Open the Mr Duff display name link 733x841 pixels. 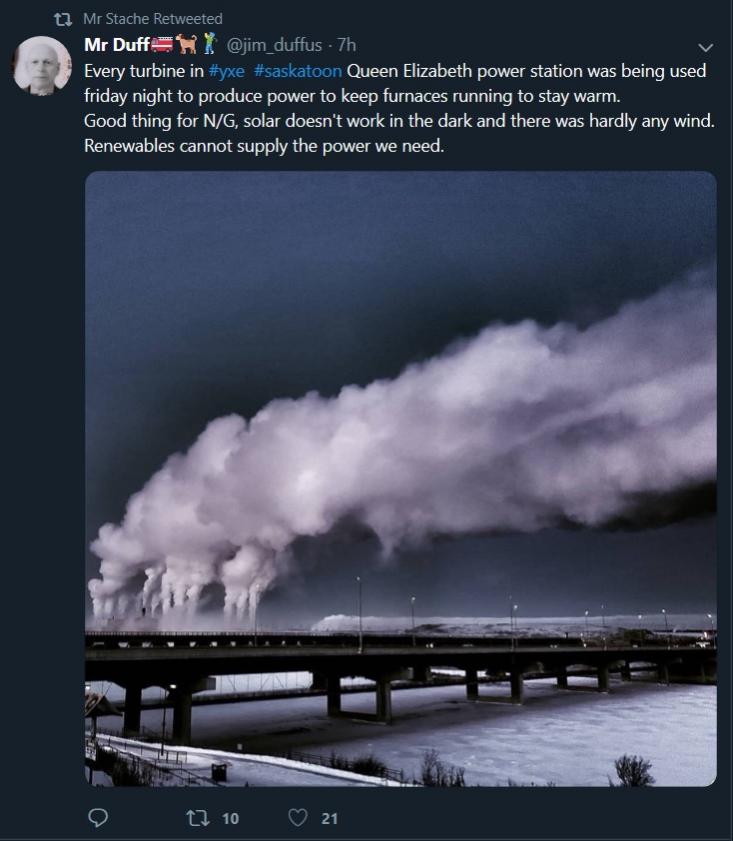[116, 45]
